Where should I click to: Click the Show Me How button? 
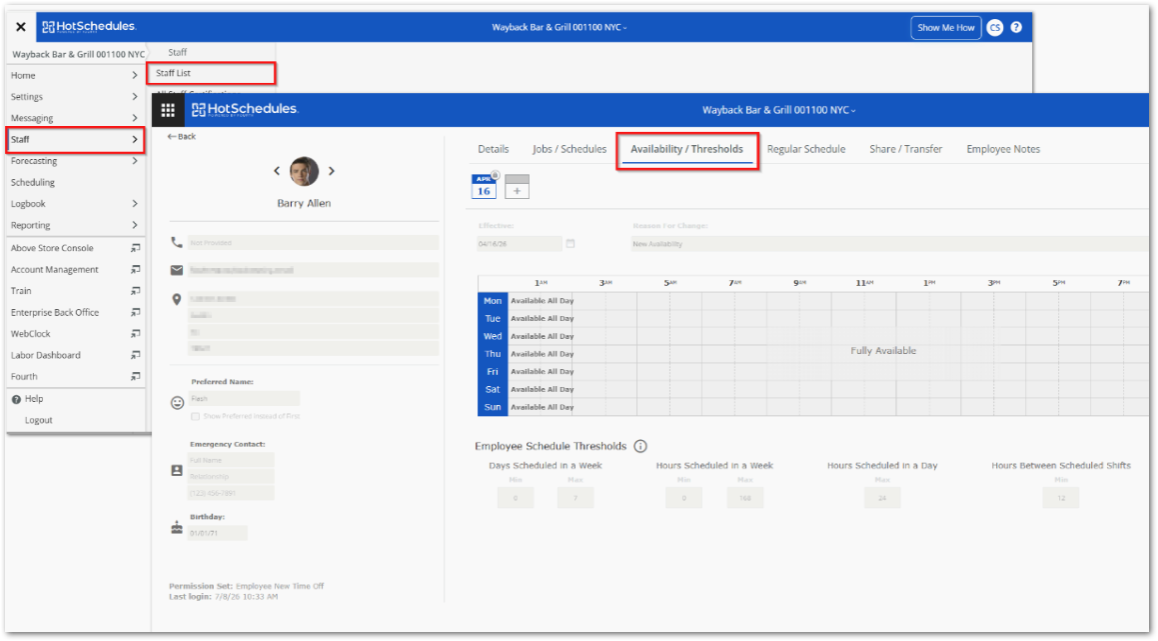click(946, 28)
